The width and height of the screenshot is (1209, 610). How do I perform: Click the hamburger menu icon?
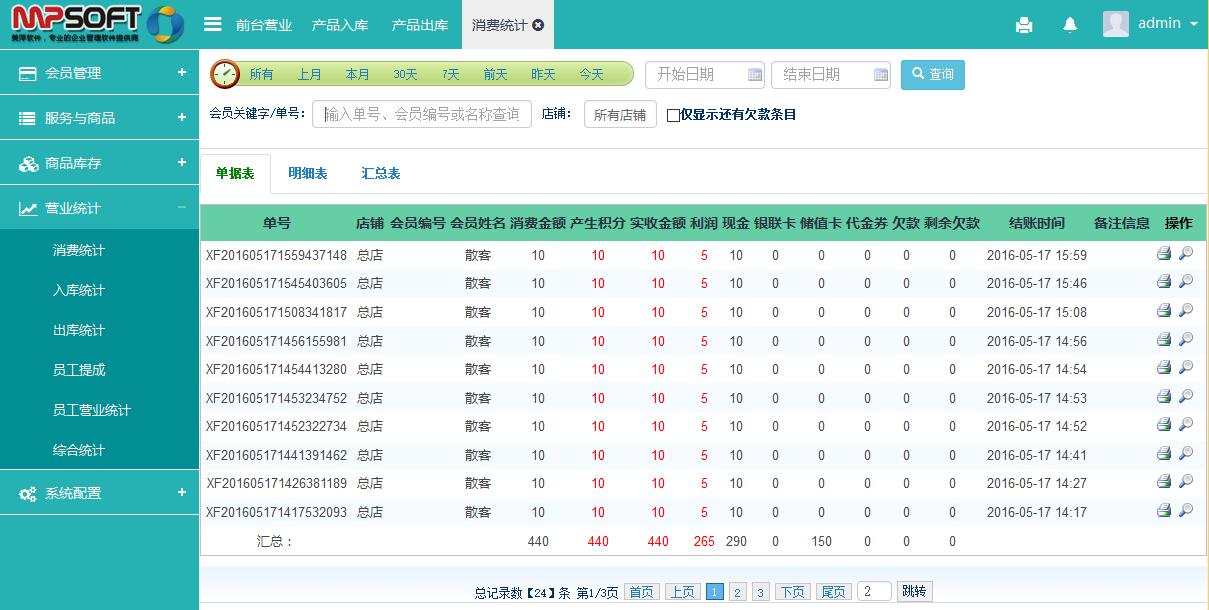pos(212,24)
